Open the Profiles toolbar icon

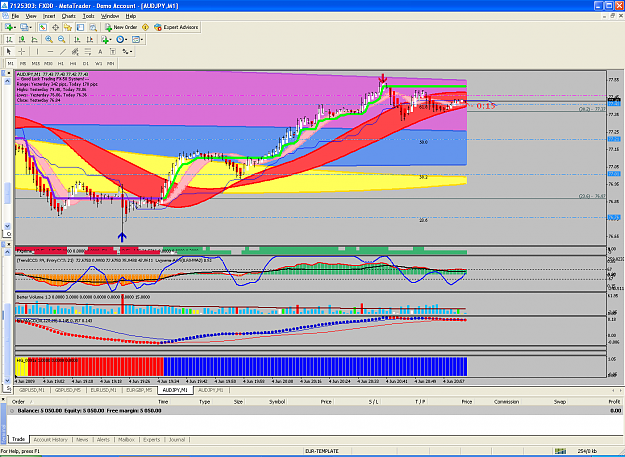pyautogui.click(x=25, y=27)
